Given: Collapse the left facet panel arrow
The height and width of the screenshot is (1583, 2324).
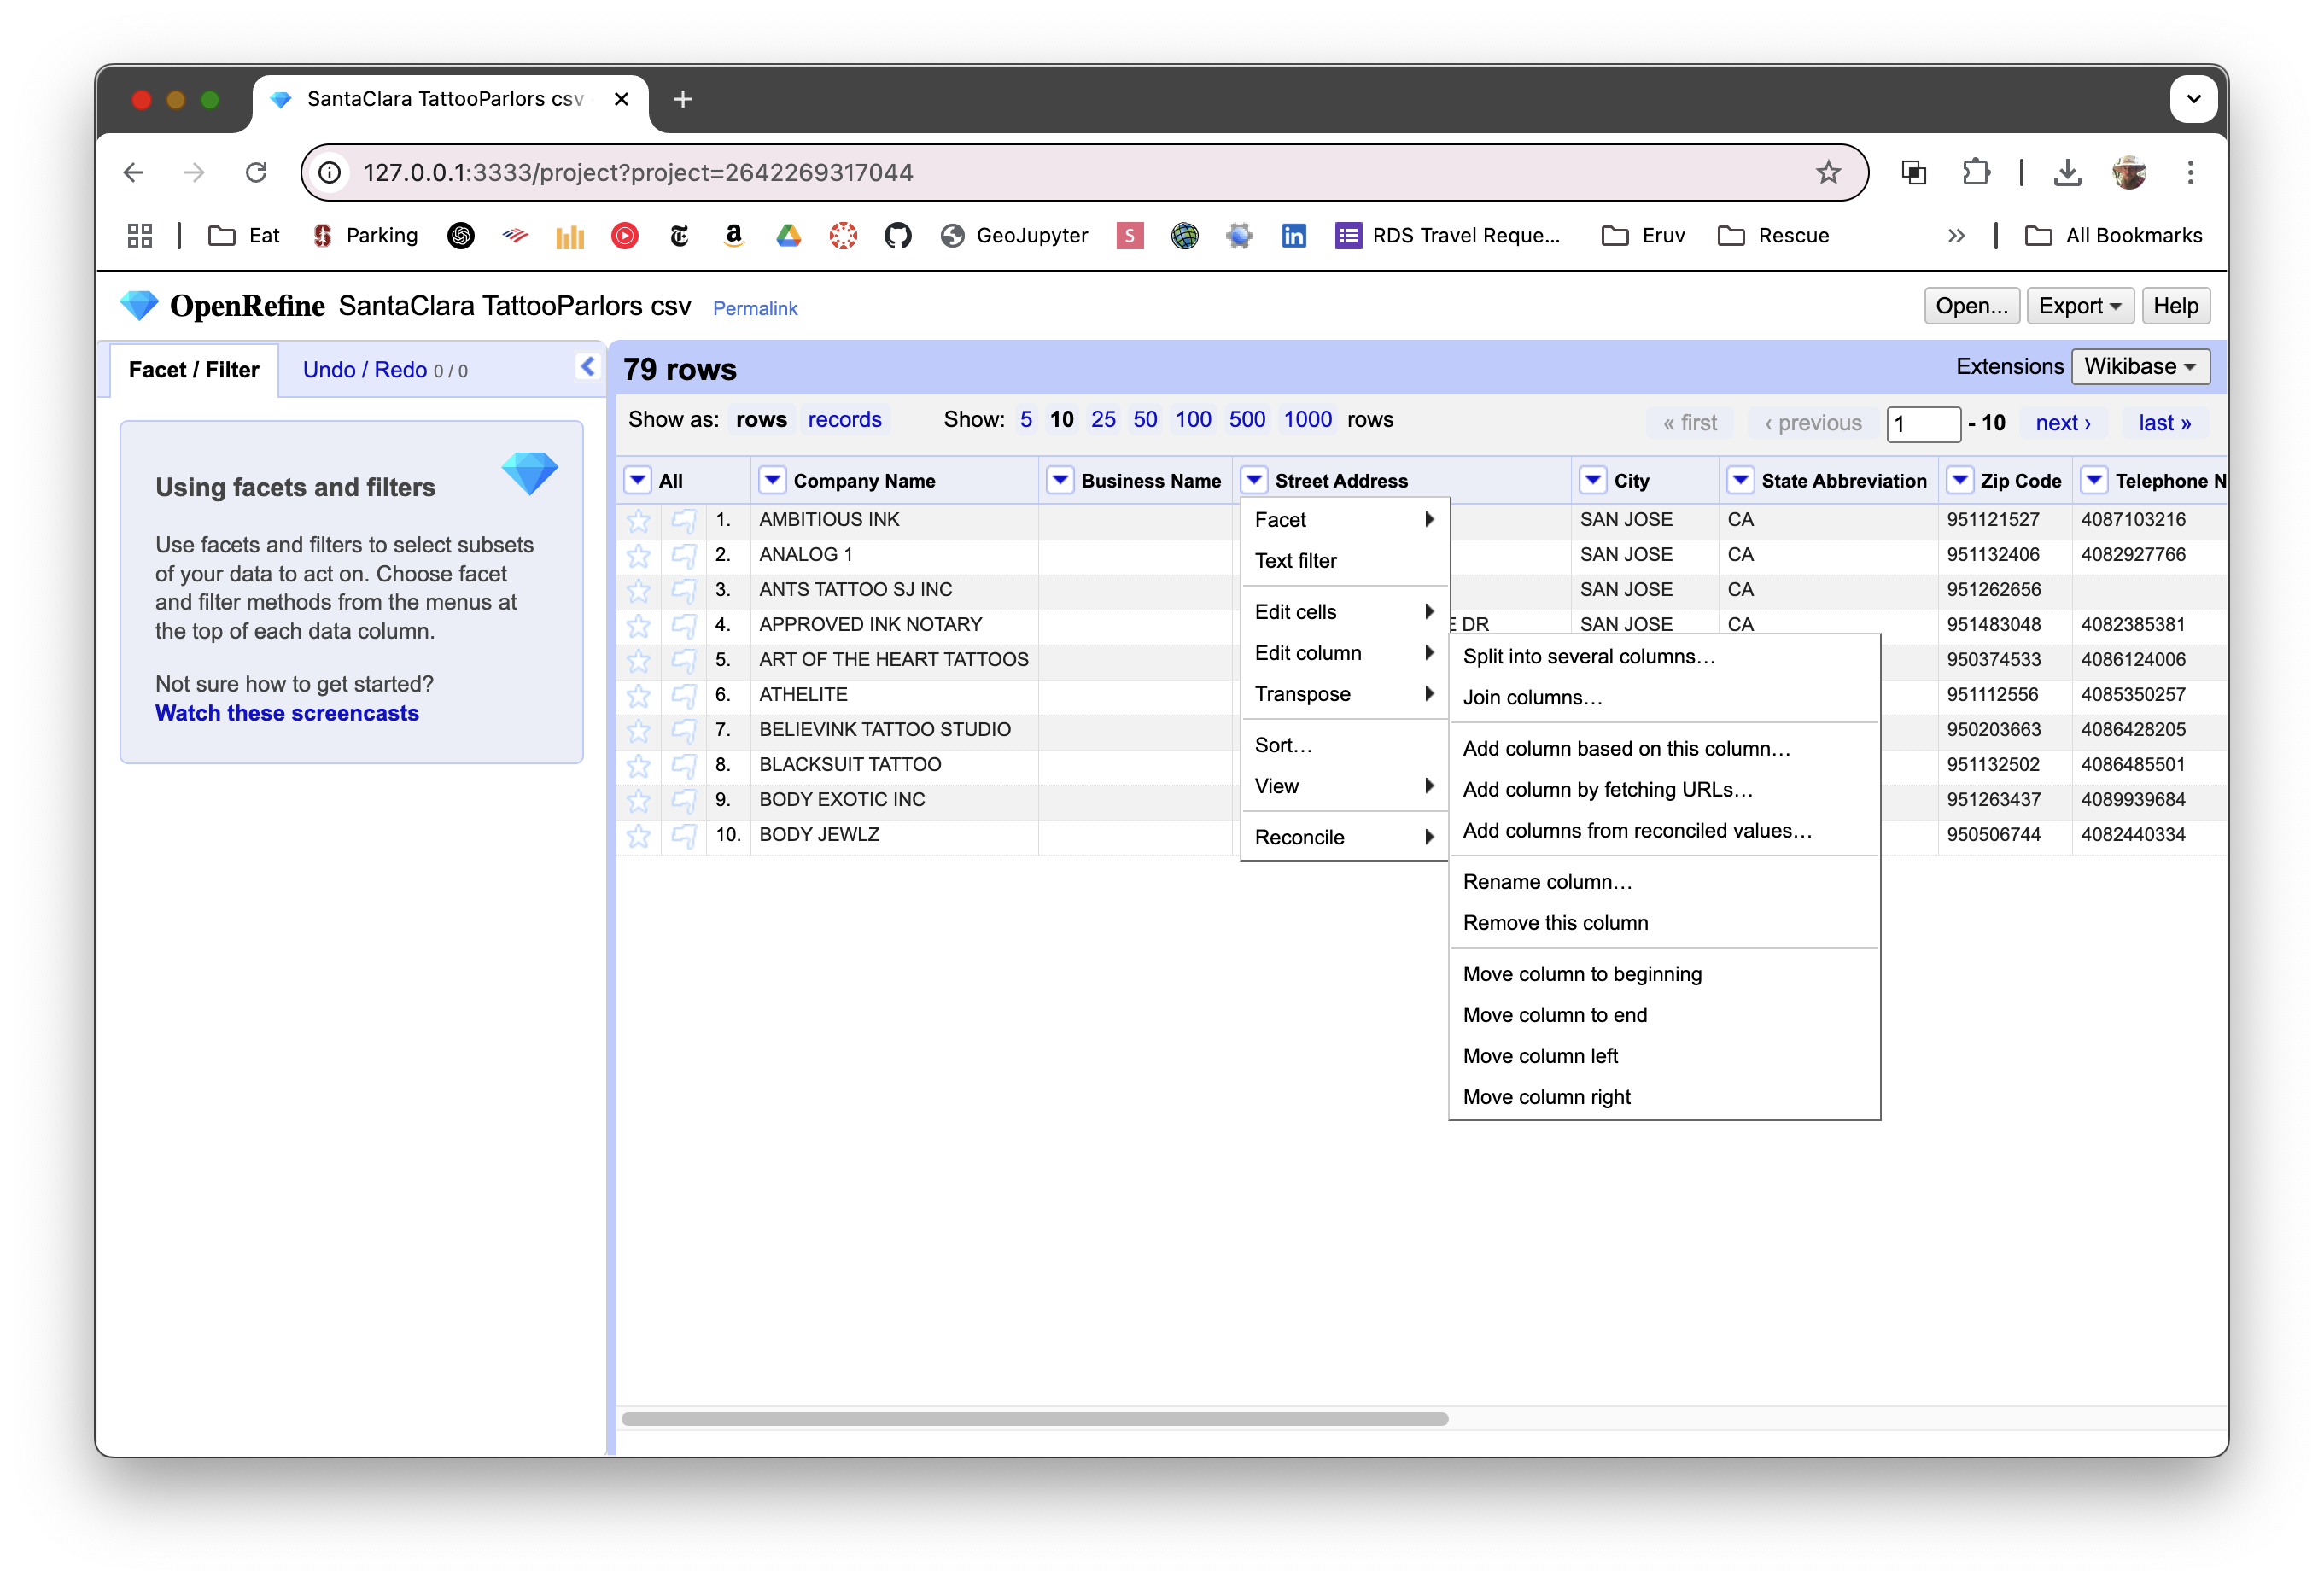Looking at the screenshot, I should click(x=588, y=367).
